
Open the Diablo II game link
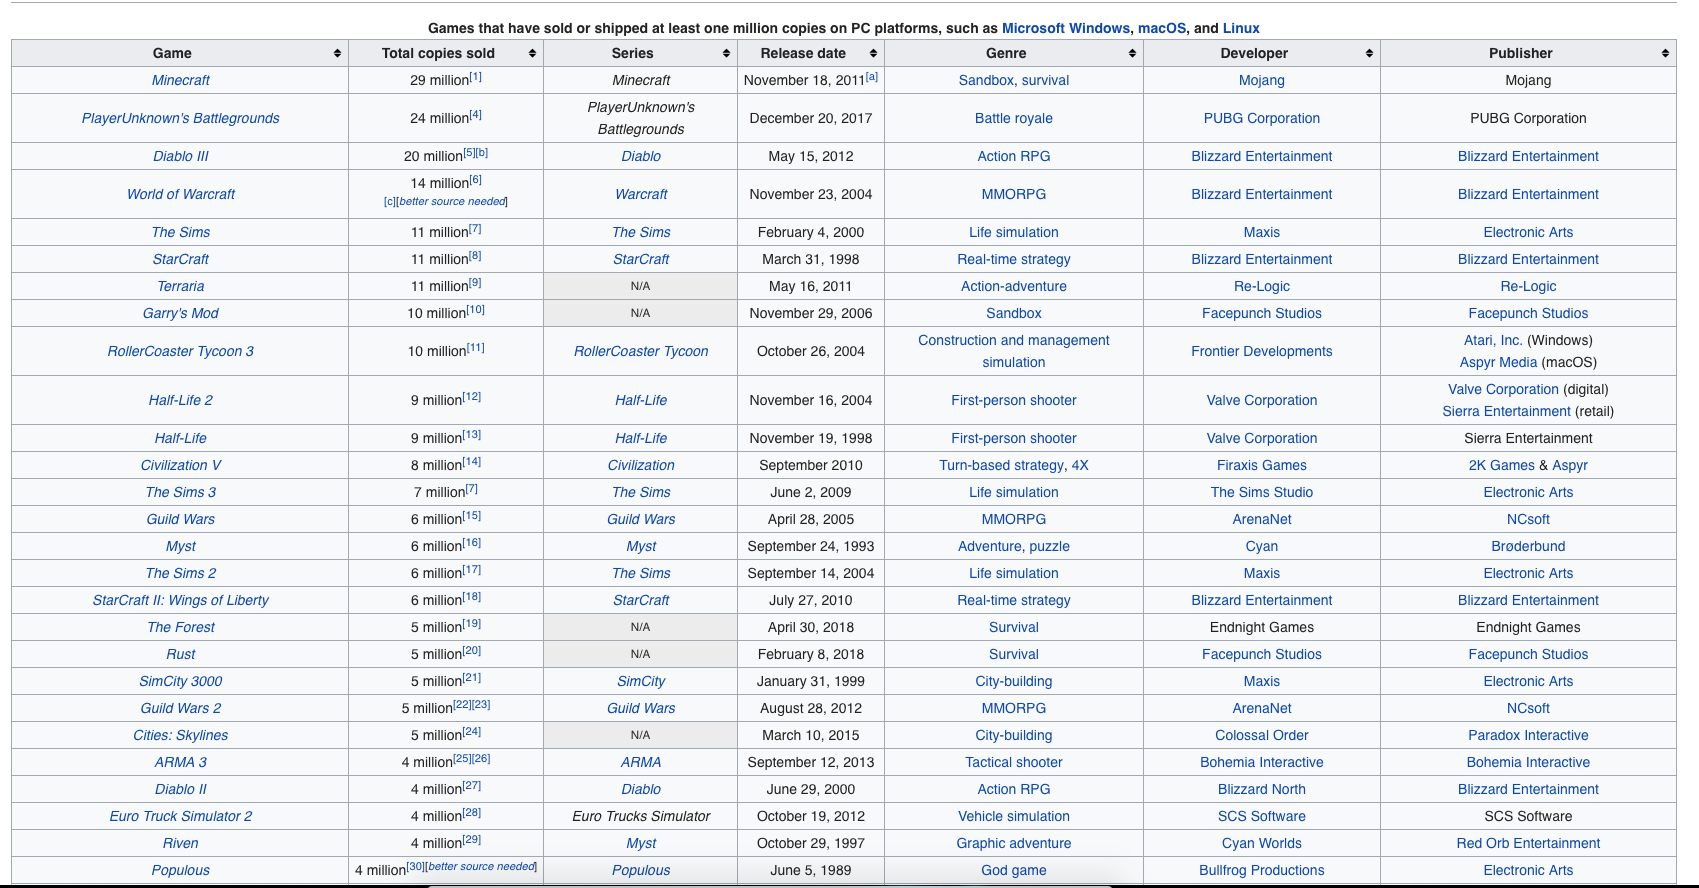pyautogui.click(x=181, y=789)
